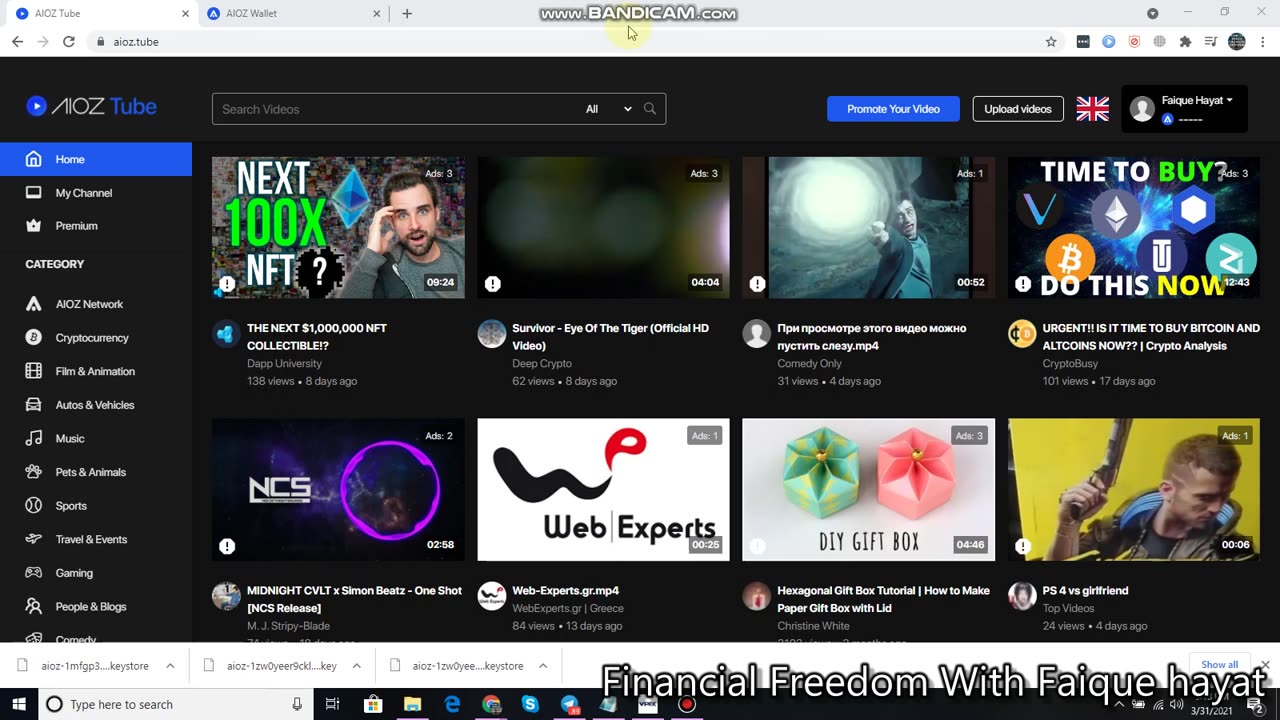Viewport: 1280px width, 720px height.
Task: Expand options for aioz-1zw0yee keystore download
Action: [543, 666]
